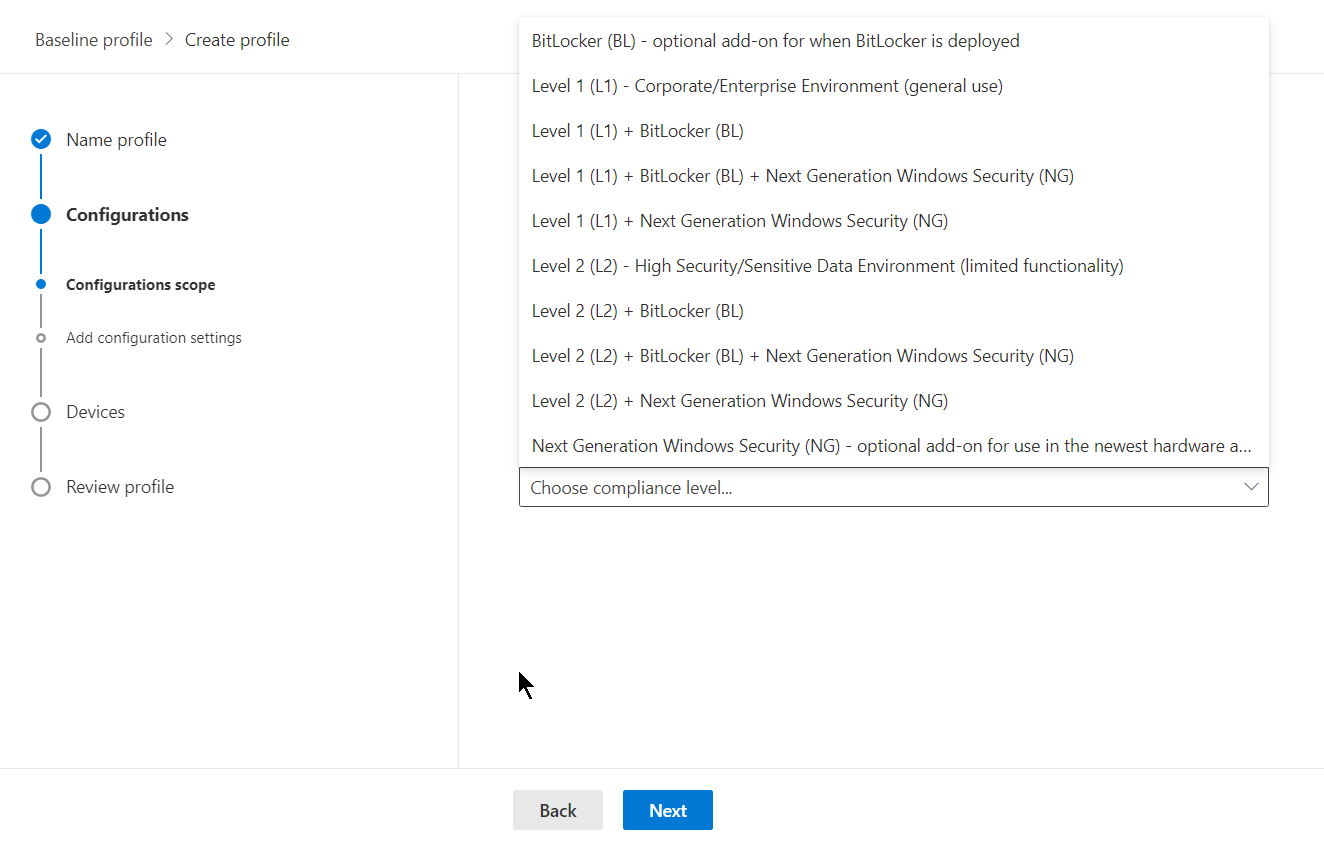The height and width of the screenshot is (841, 1324).
Task: Click the Devices step circle icon
Action: coord(41,412)
